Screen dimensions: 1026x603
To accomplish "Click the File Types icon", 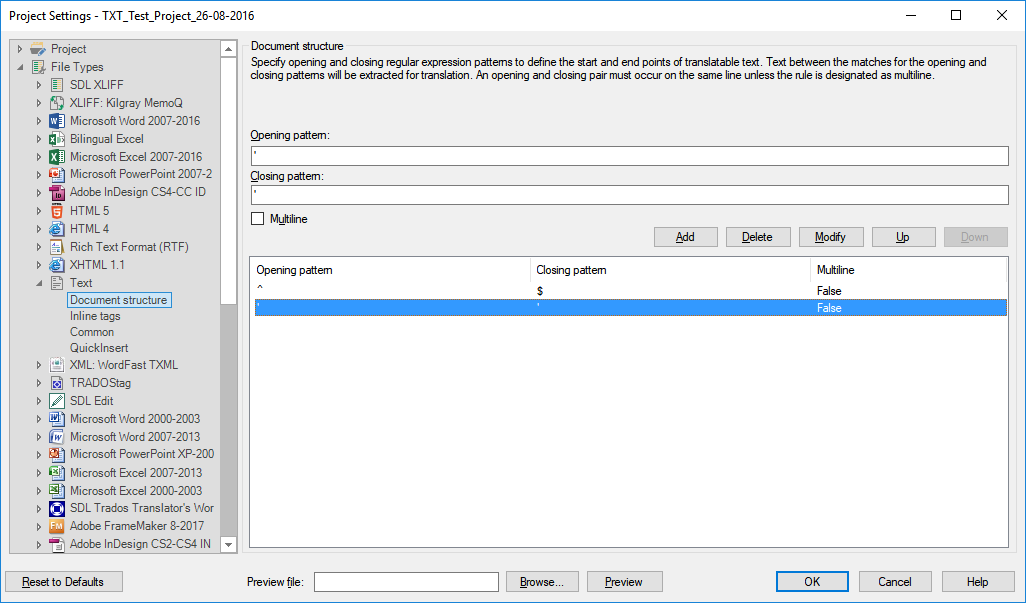I will tap(38, 67).
